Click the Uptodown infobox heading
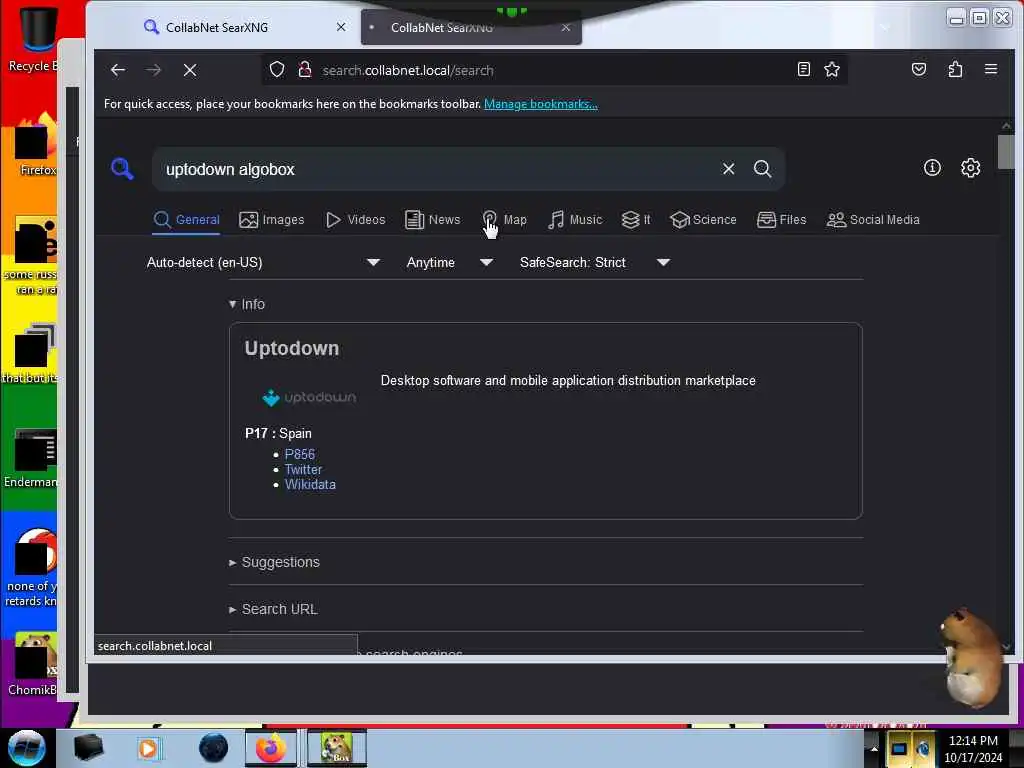This screenshot has width=1024, height=768. click(x=292, y=348)
